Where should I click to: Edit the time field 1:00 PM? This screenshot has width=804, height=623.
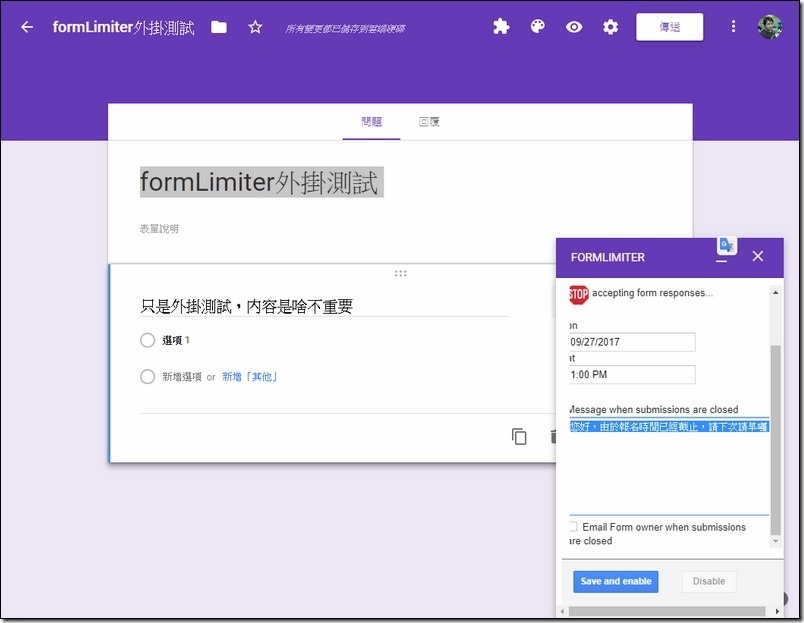(632, 374)
